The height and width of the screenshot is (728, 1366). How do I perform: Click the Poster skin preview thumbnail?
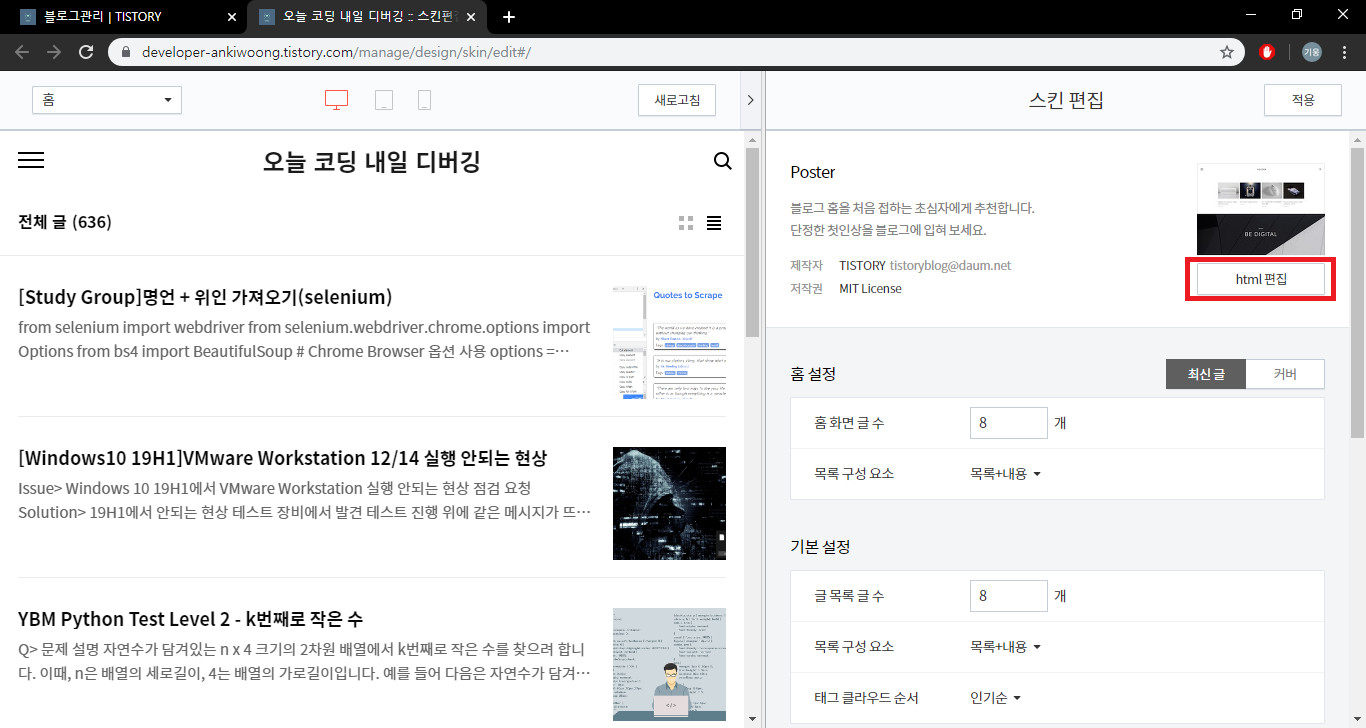coord(1261,209)
